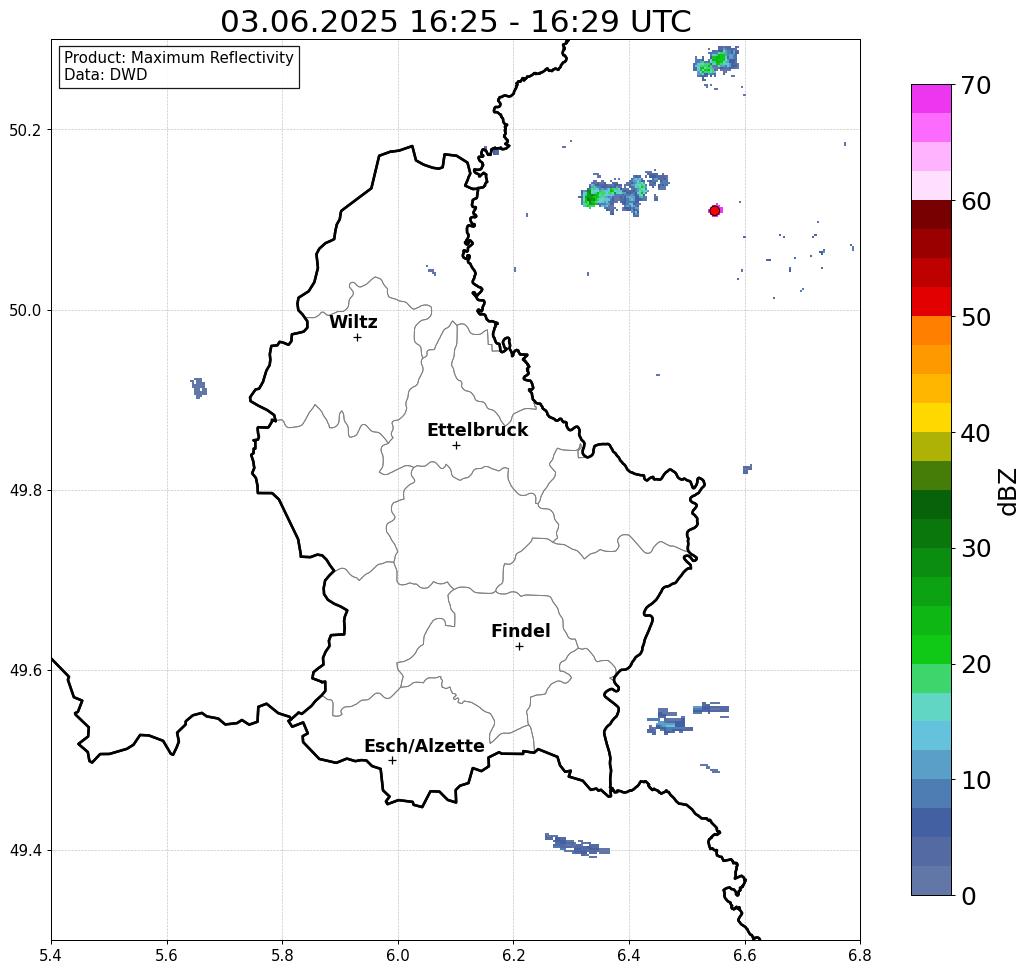Click the latitude label 50.0
The width and height of the screenshot is (1029, 973).
(x=25, y=310)
